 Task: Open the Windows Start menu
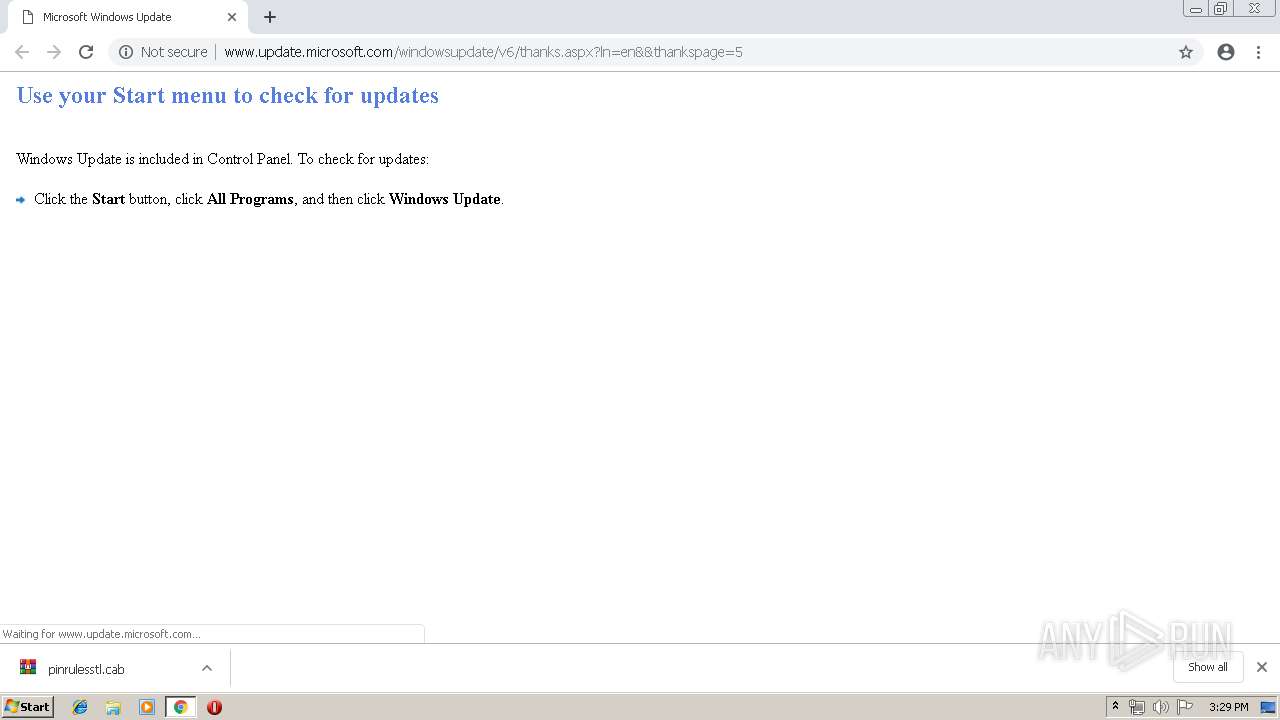[28, 707]
